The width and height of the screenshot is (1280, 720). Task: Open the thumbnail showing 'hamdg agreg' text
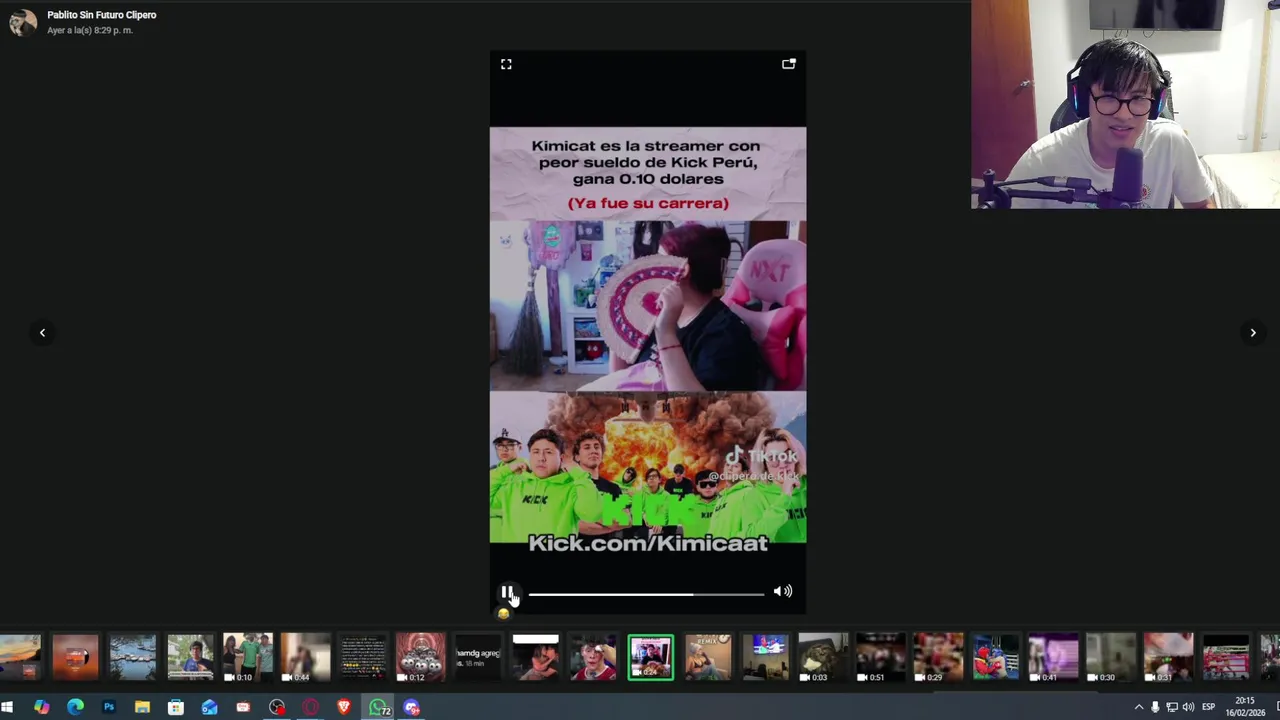[x=478, y=657]
